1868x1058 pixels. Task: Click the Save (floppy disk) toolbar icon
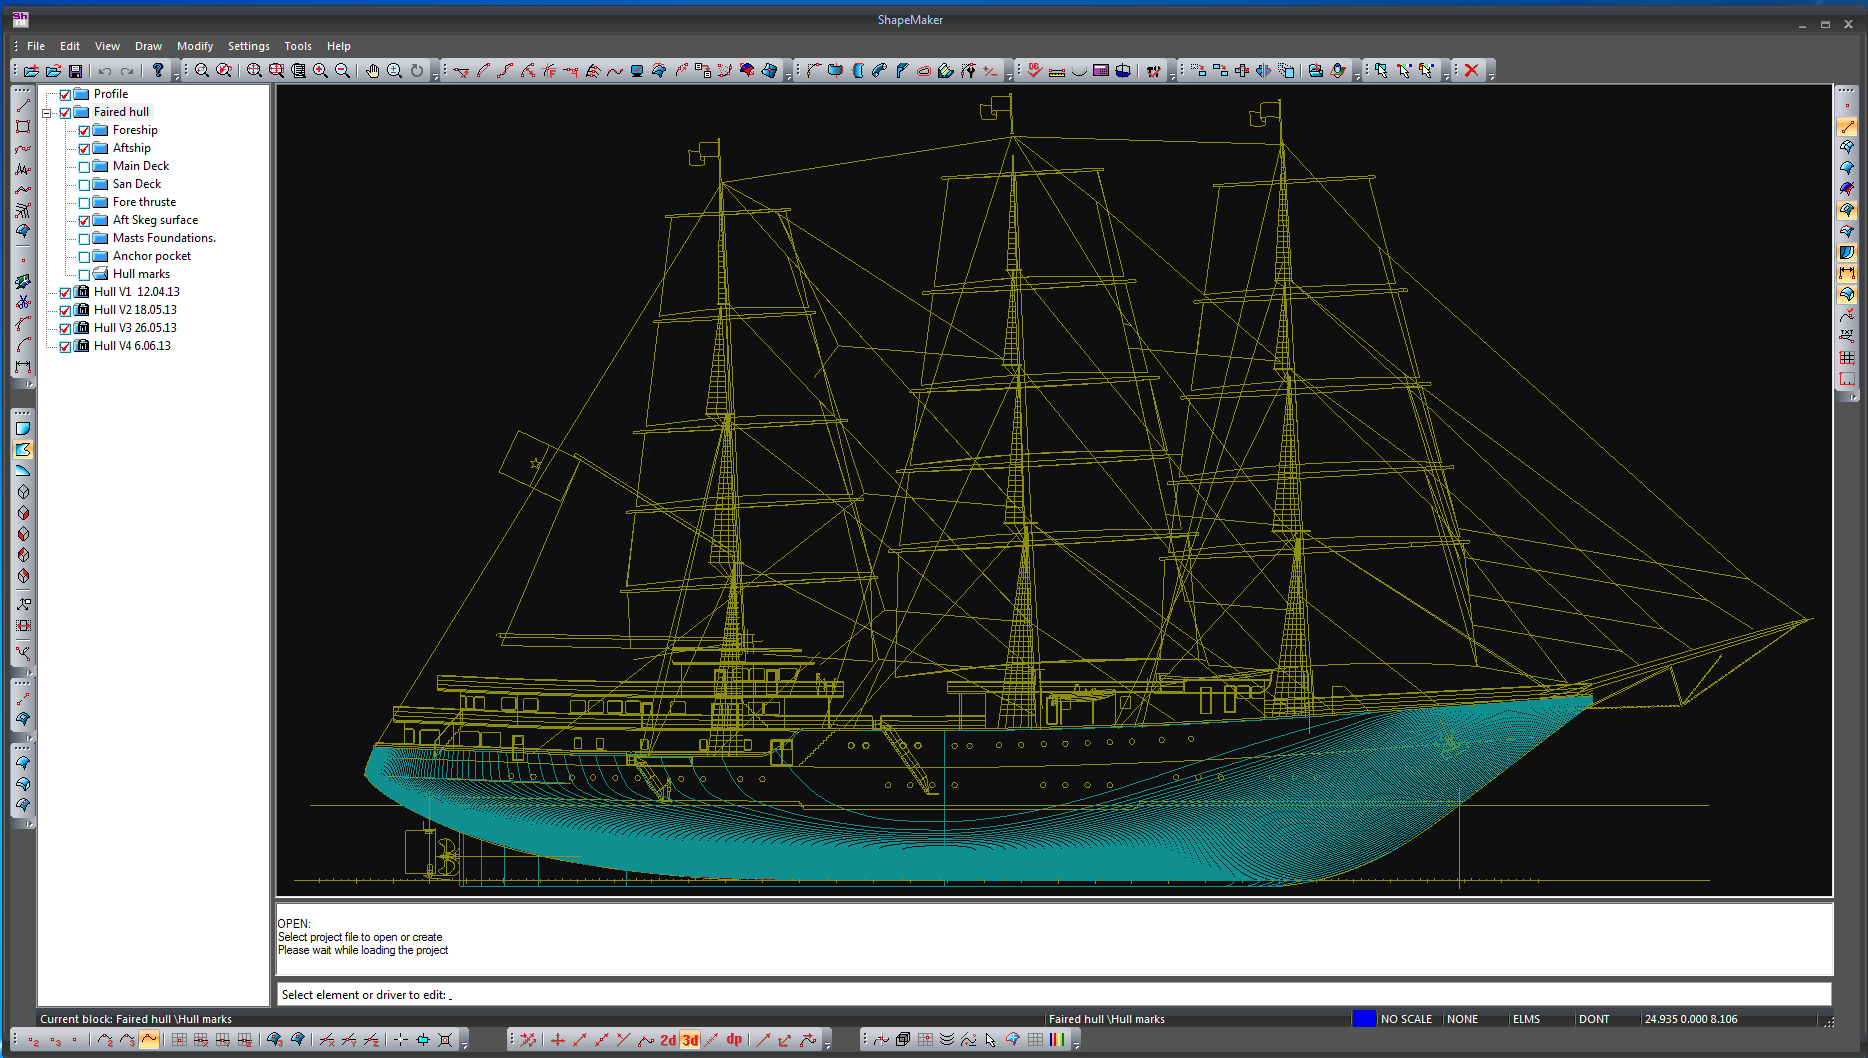75,71
